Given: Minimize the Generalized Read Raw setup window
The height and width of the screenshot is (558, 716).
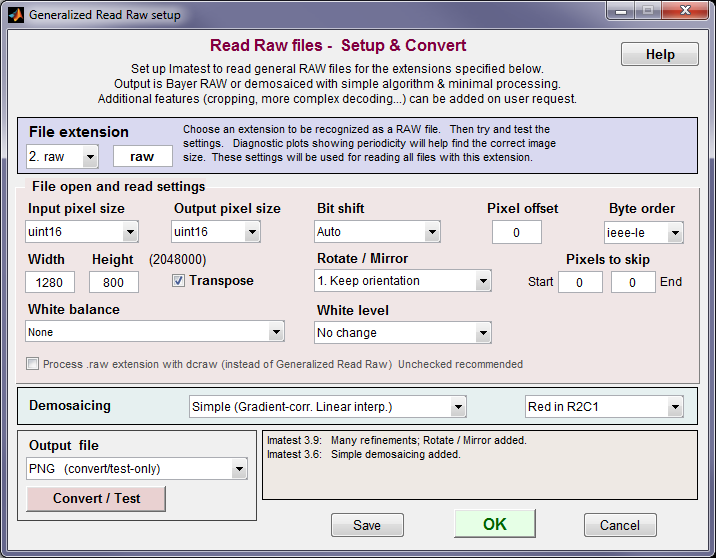Looking at the screenshot, I should pyautogui.click(x=621, y=11).
